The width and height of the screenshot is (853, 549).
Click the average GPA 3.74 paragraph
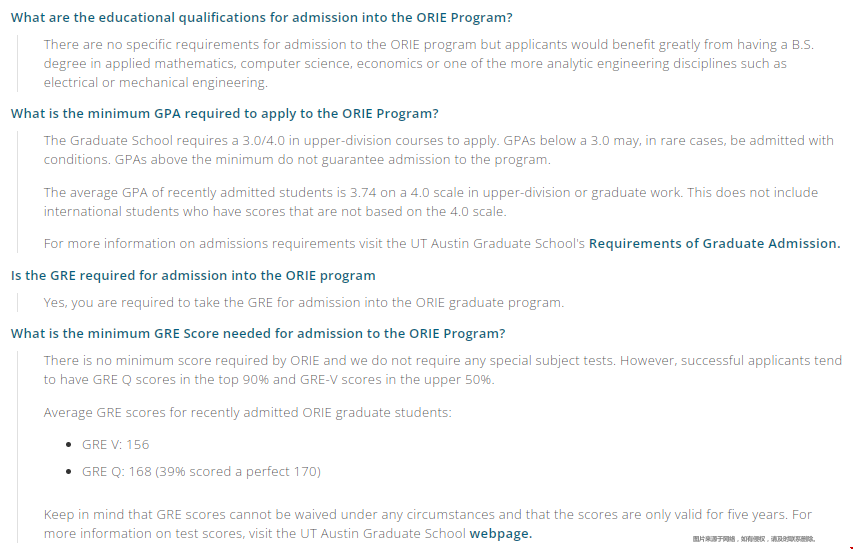coord(431,201)
